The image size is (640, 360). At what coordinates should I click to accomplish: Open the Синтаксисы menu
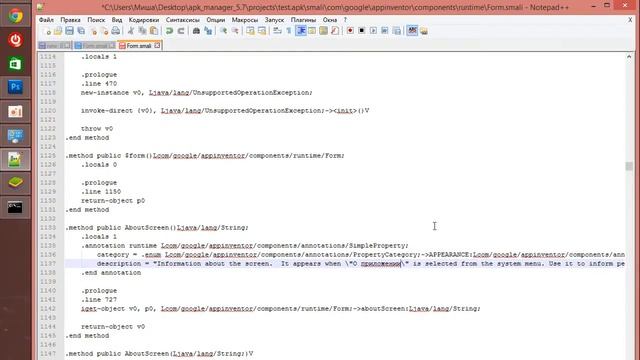pos(182,20)
